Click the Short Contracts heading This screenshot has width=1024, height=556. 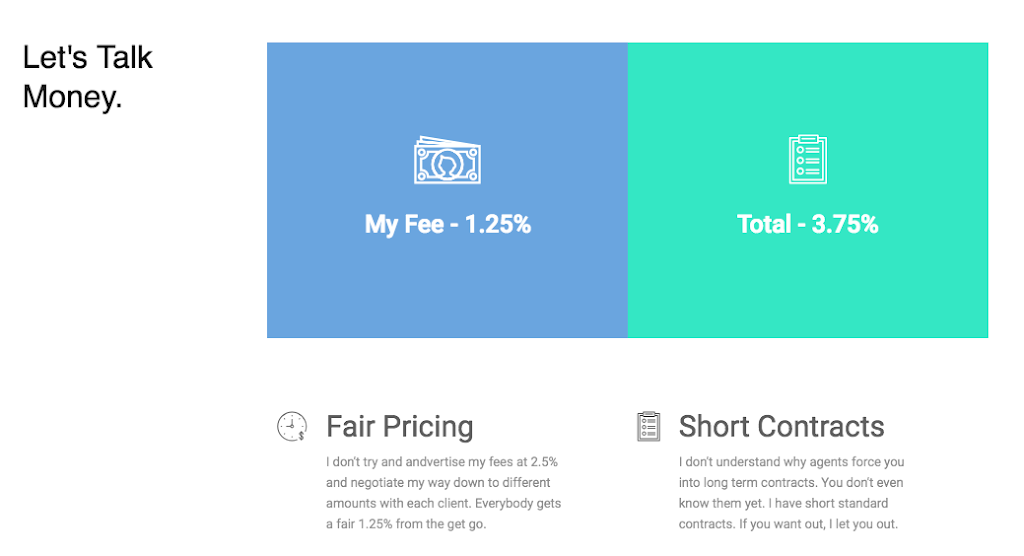(782, 427)
